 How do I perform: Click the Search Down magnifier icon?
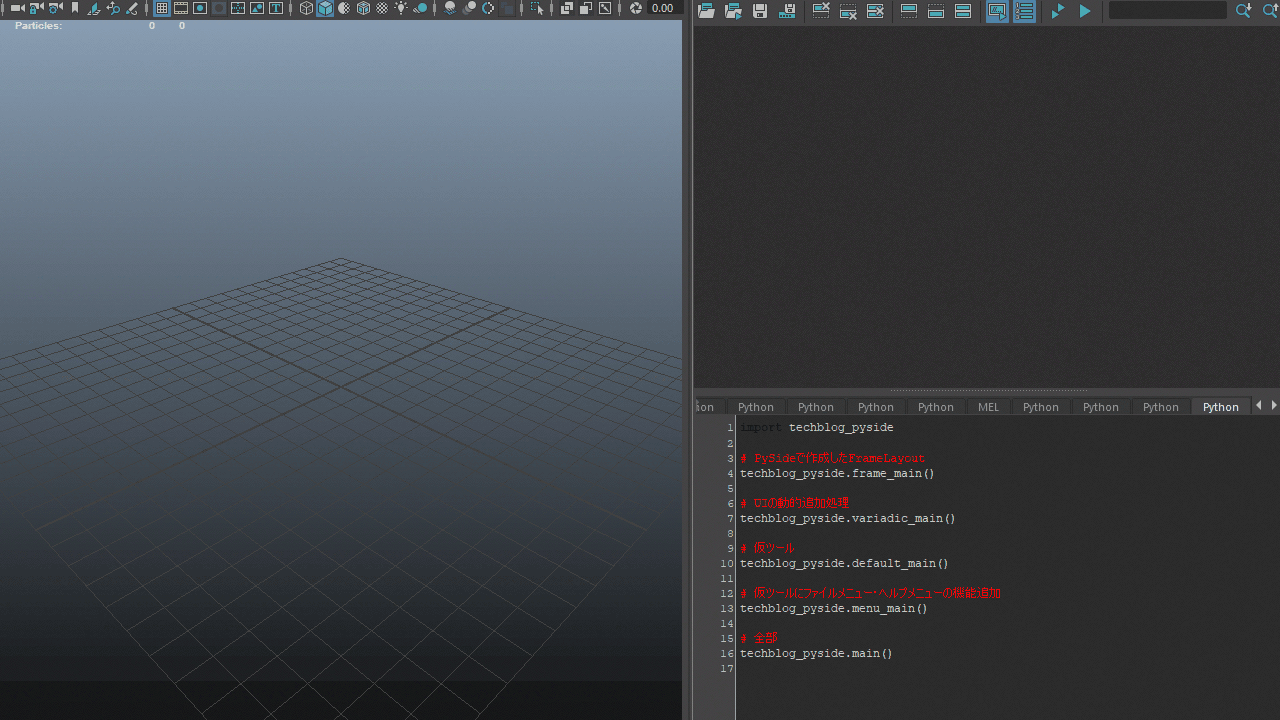[1243, 11]
